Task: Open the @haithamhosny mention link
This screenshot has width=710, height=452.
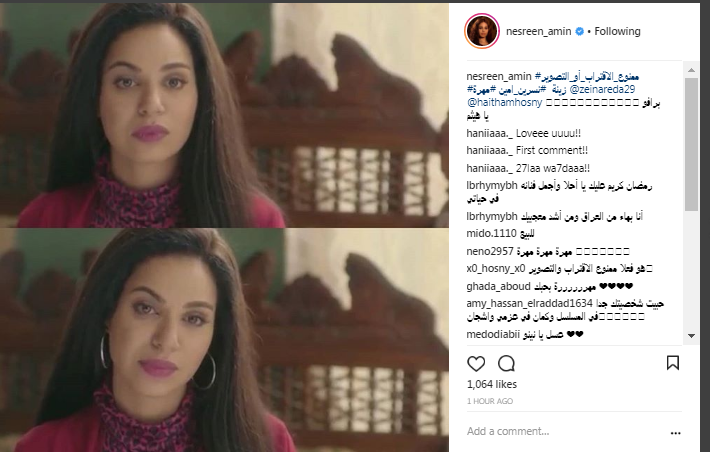Action: 504,102
